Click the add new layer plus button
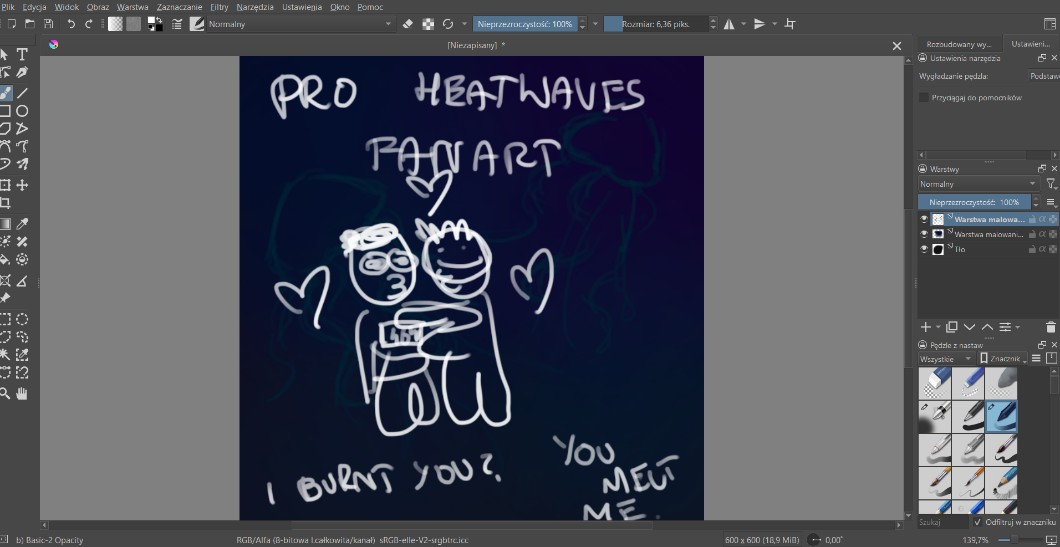This screenshot has width=1060, height=547. pyautogui.click(x=925, y=327)
